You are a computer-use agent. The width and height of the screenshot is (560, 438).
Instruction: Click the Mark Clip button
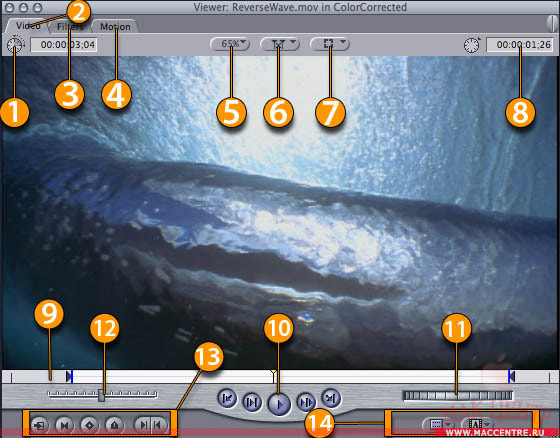[x=64, y=425]
